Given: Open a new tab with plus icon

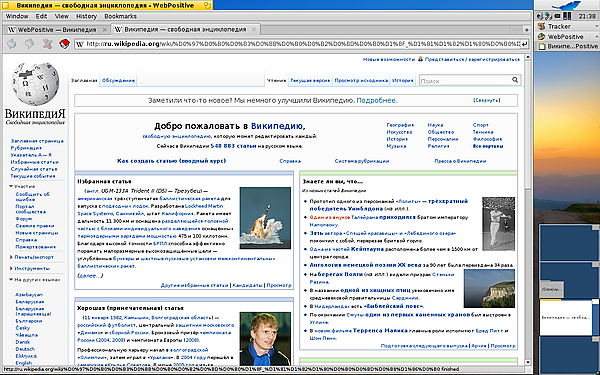Looking at the screenshot, I should (x=527, y=29).
